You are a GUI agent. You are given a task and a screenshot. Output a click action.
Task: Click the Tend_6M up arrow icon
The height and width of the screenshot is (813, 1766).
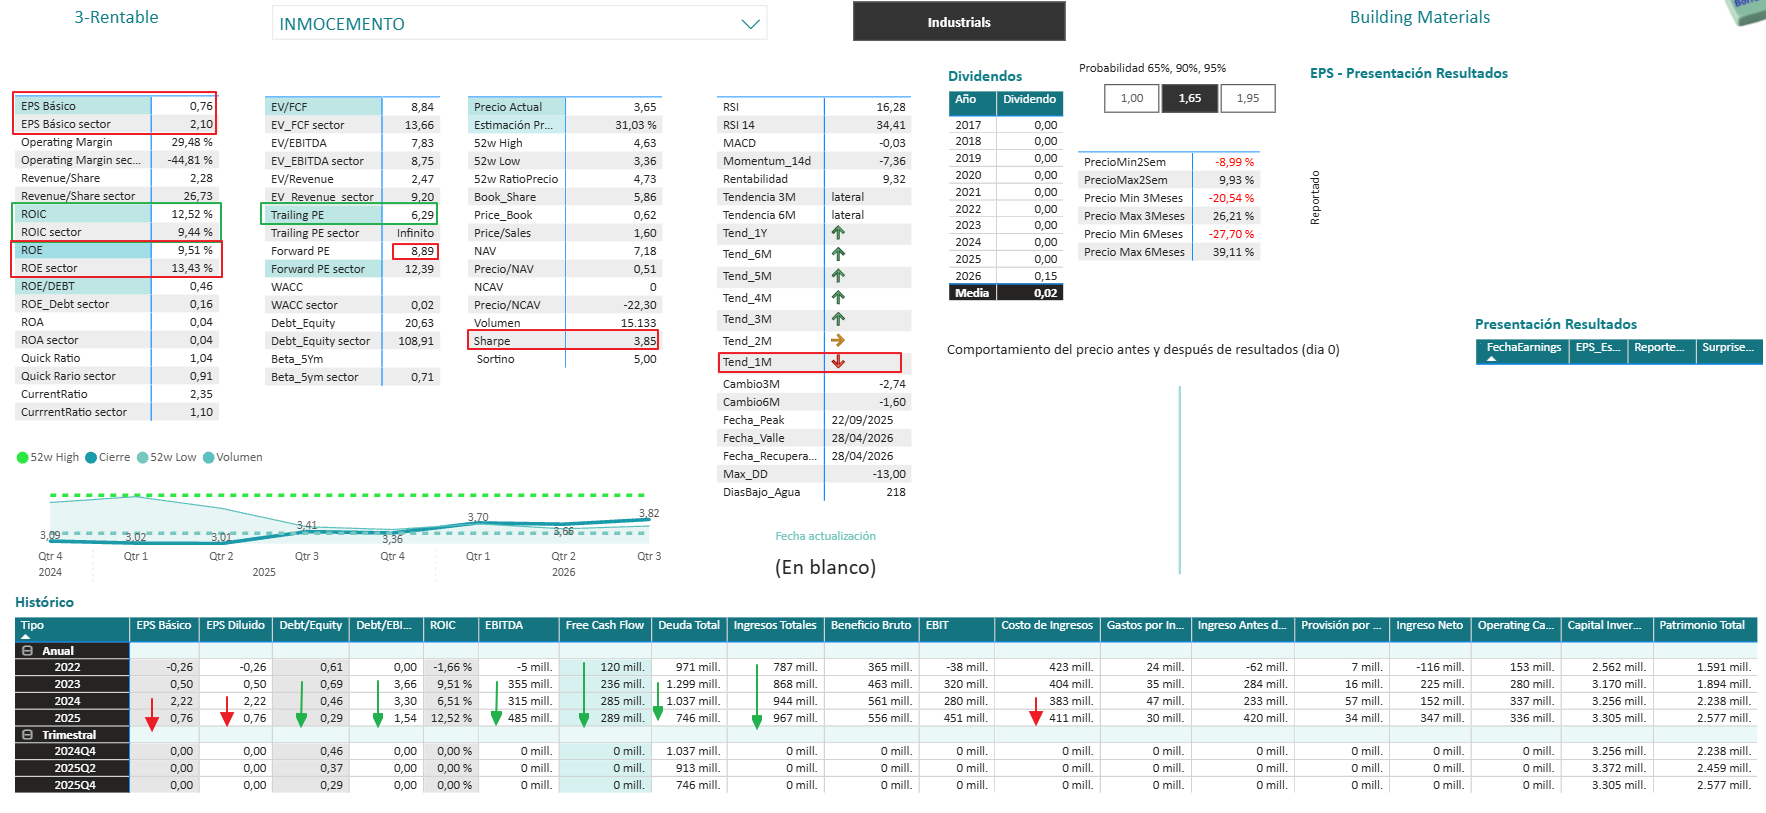click(x=838, y=254)
